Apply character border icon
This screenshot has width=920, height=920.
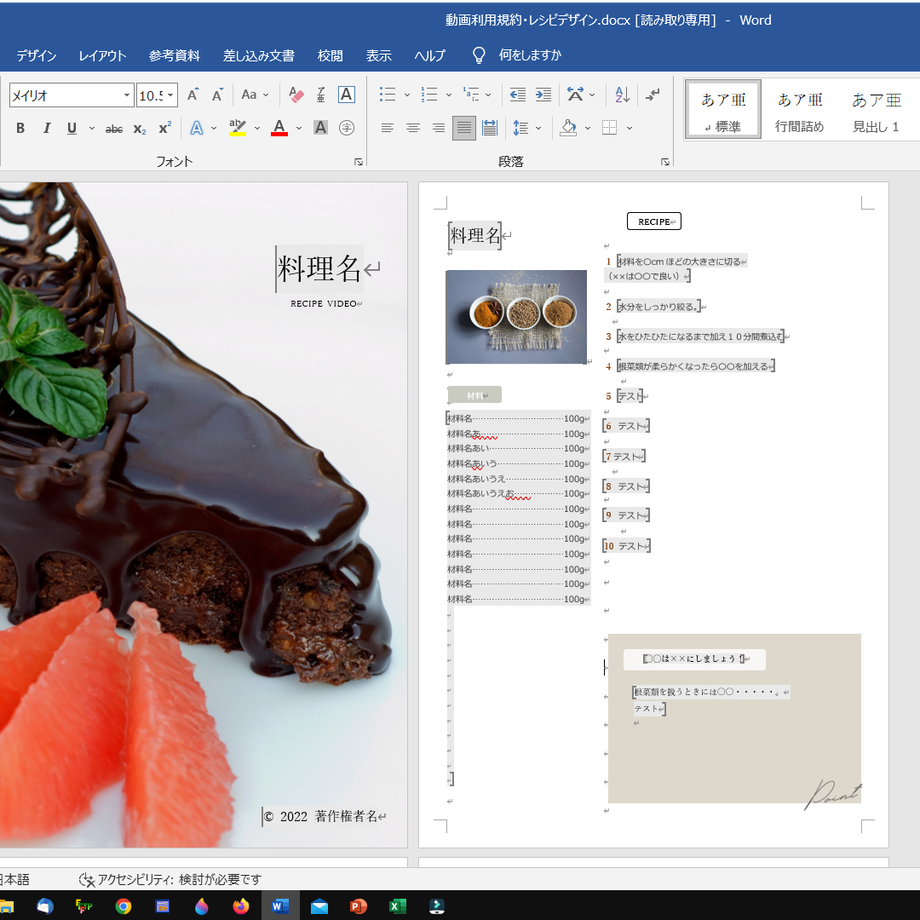(346, 94)
